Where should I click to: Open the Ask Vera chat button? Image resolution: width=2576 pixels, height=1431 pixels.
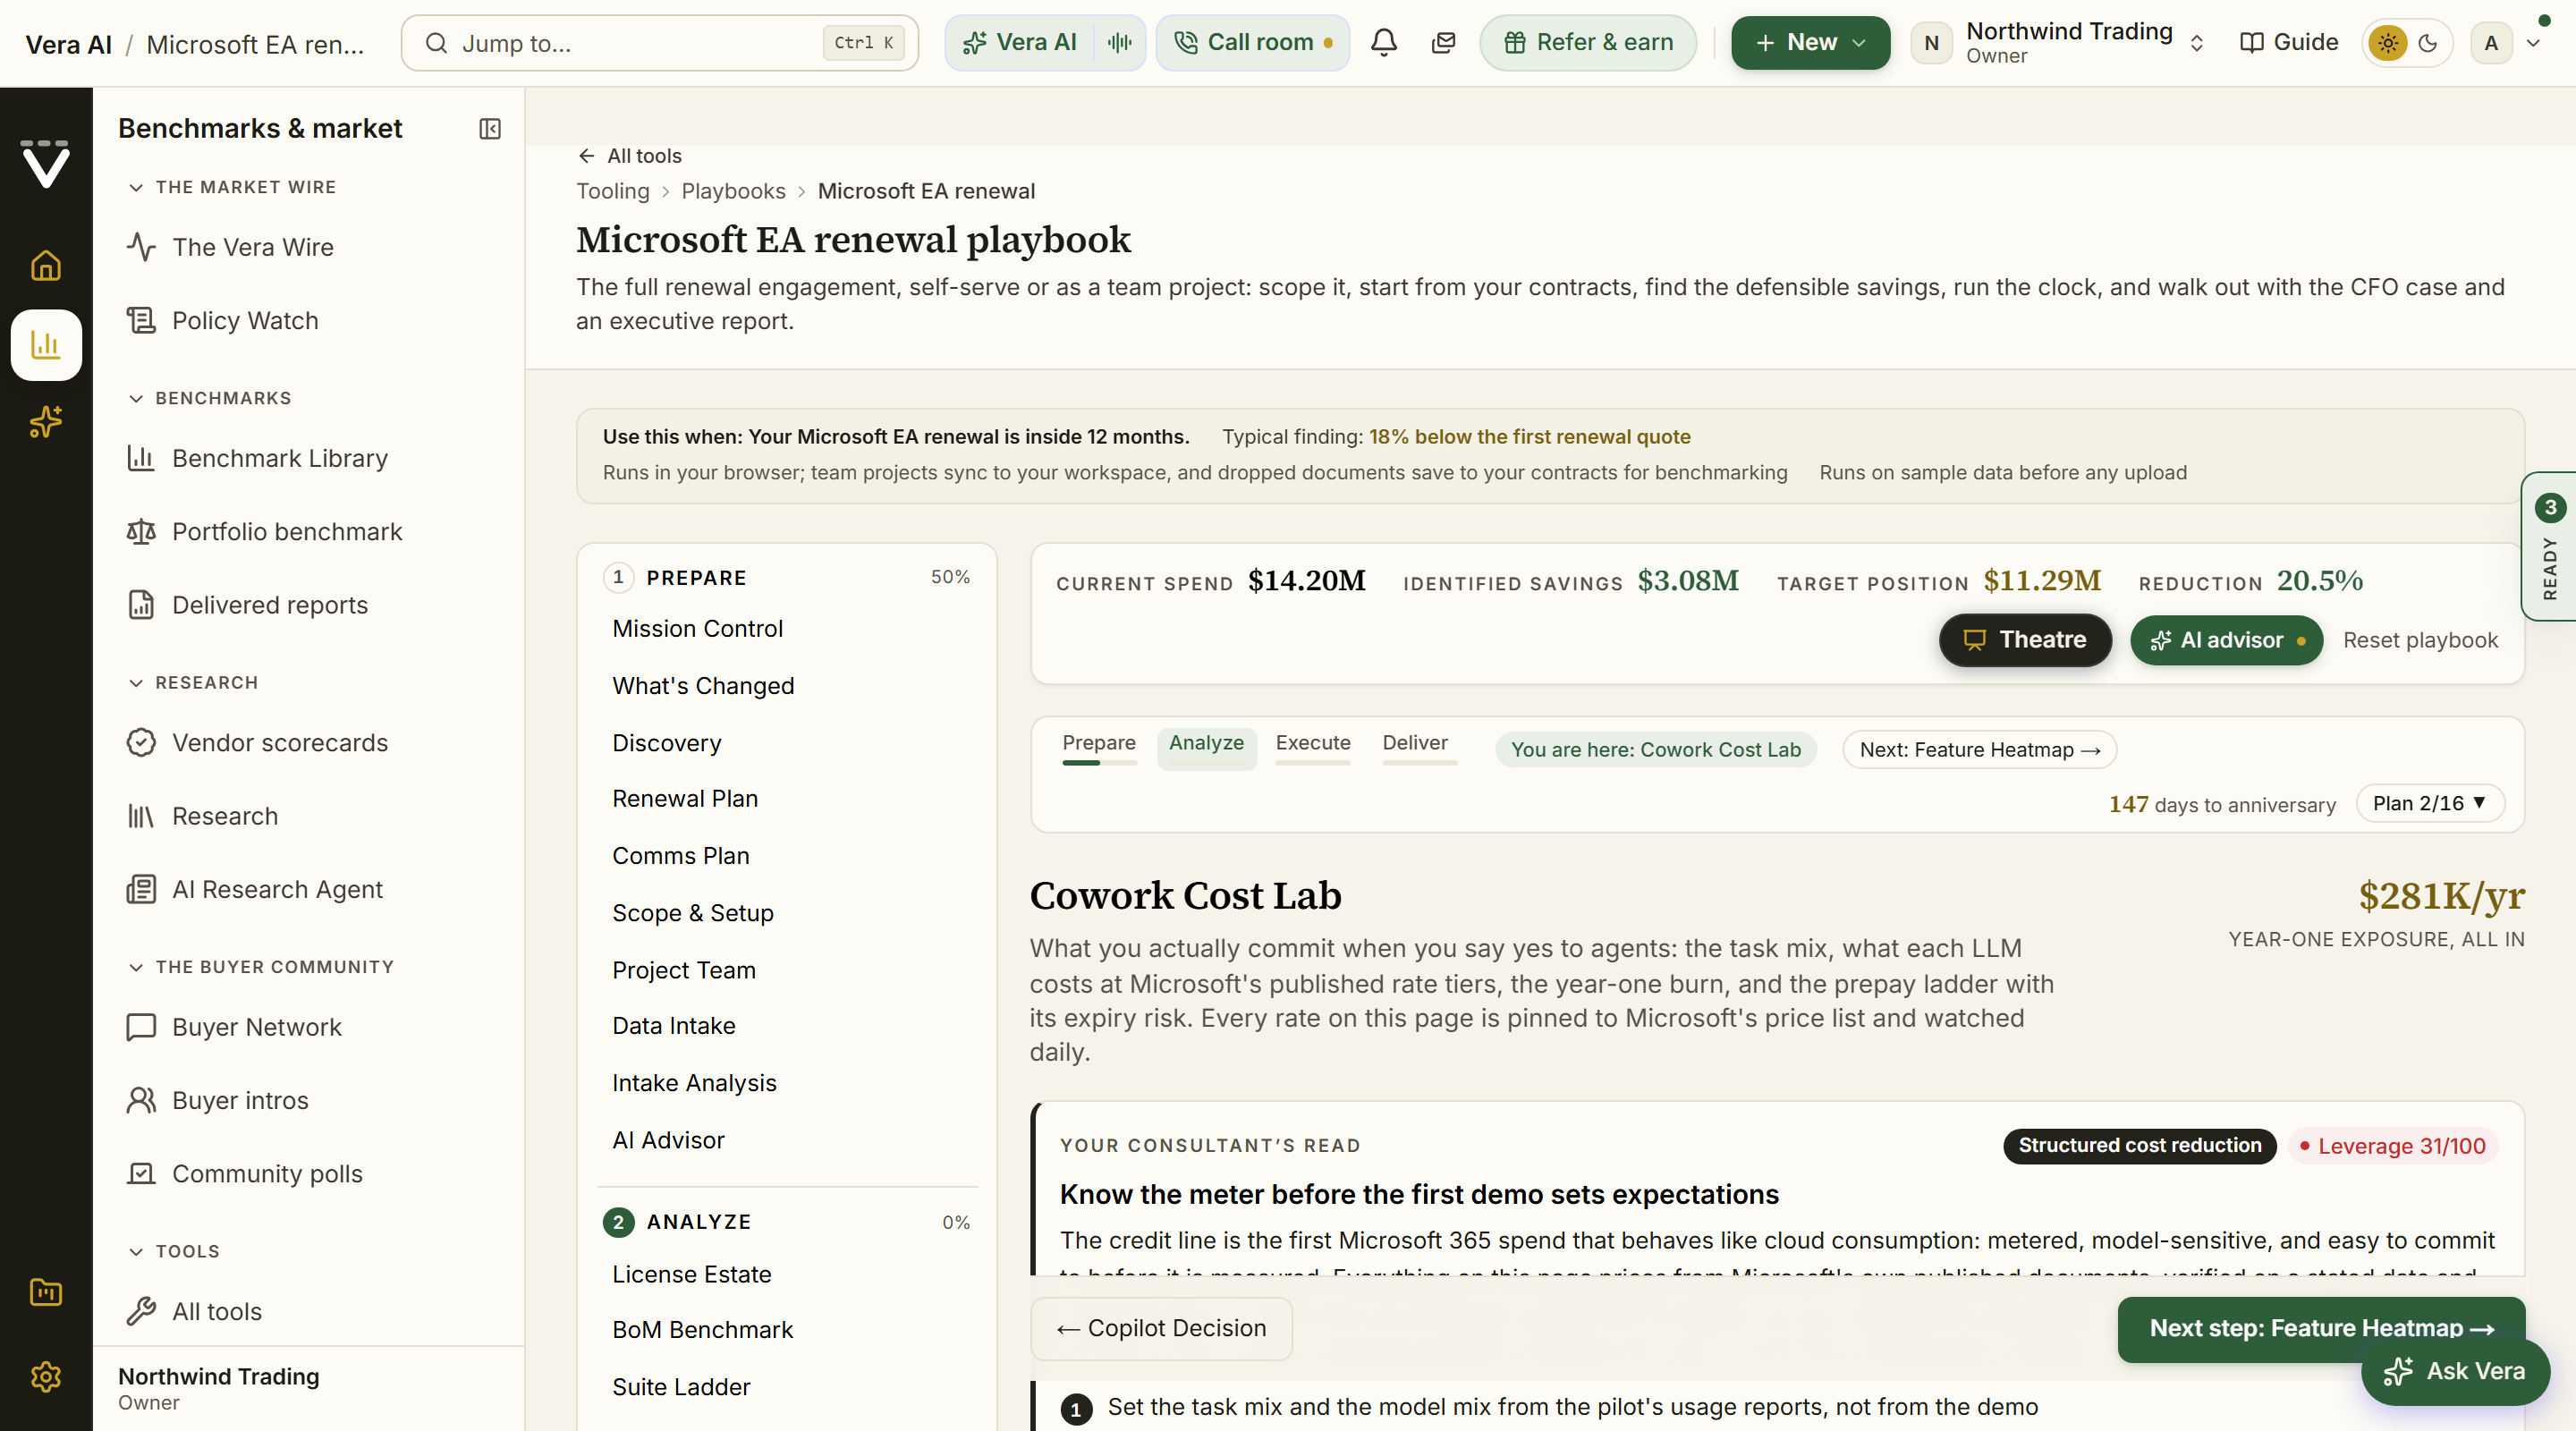2455,1371
